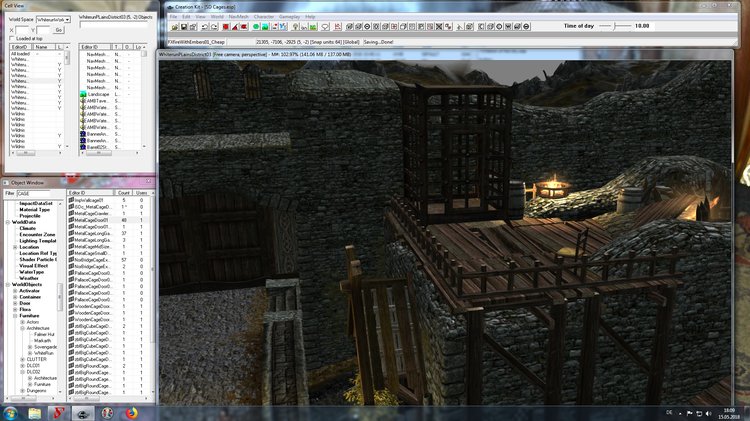
Task: Click the Creation Kit taskbar icon
Action: coord(83,413)
